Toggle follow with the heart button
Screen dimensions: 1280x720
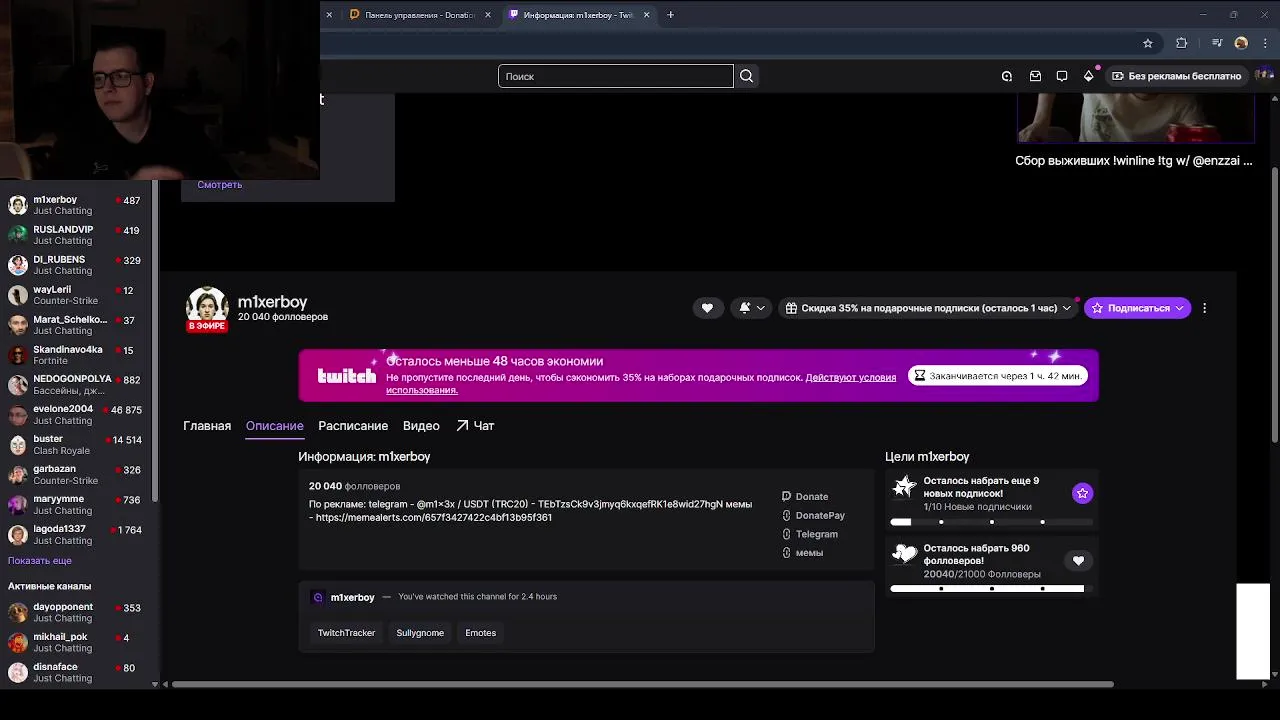tap(707, 308)
